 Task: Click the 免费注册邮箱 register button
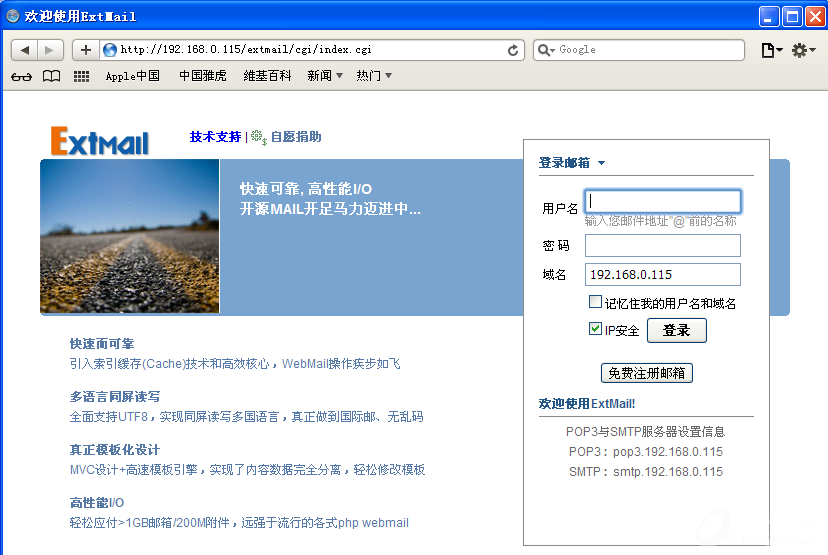(x=646, y=373)
